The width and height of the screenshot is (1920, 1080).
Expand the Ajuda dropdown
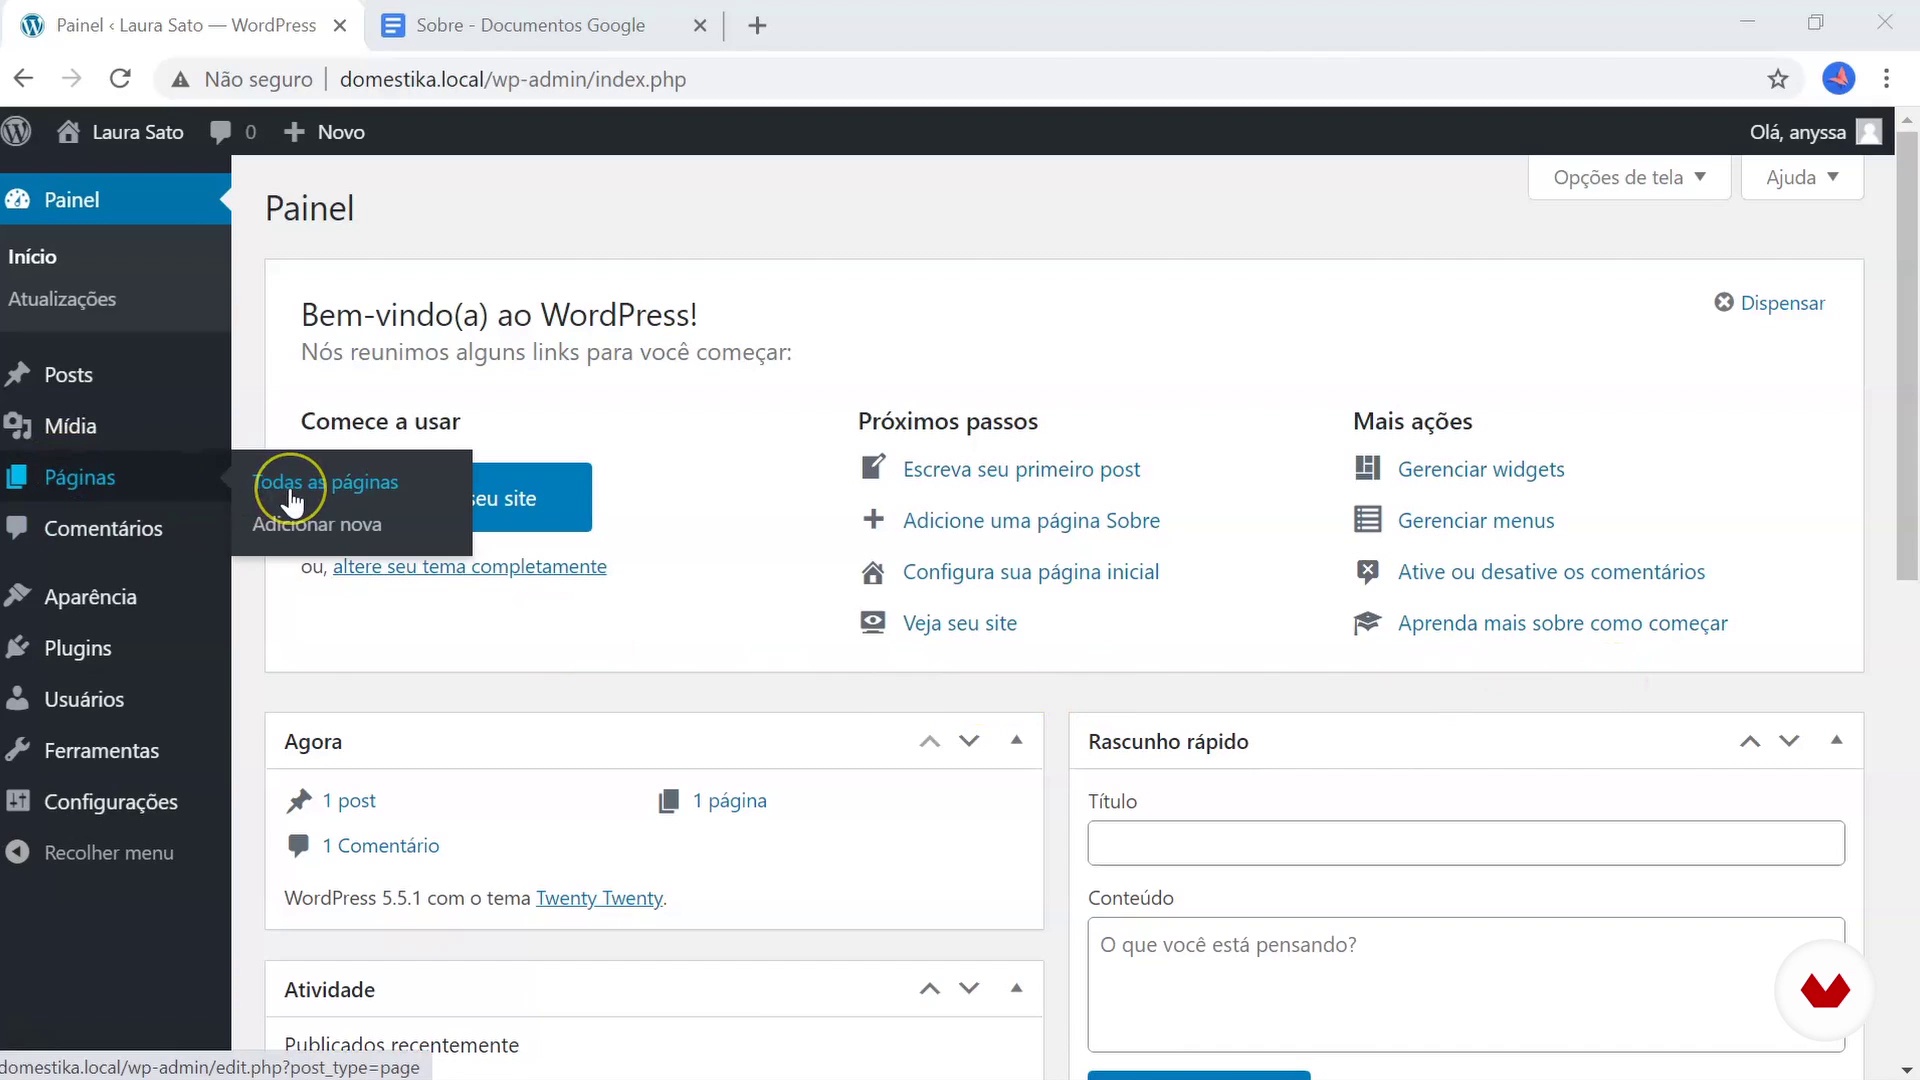pos(1802,178)
